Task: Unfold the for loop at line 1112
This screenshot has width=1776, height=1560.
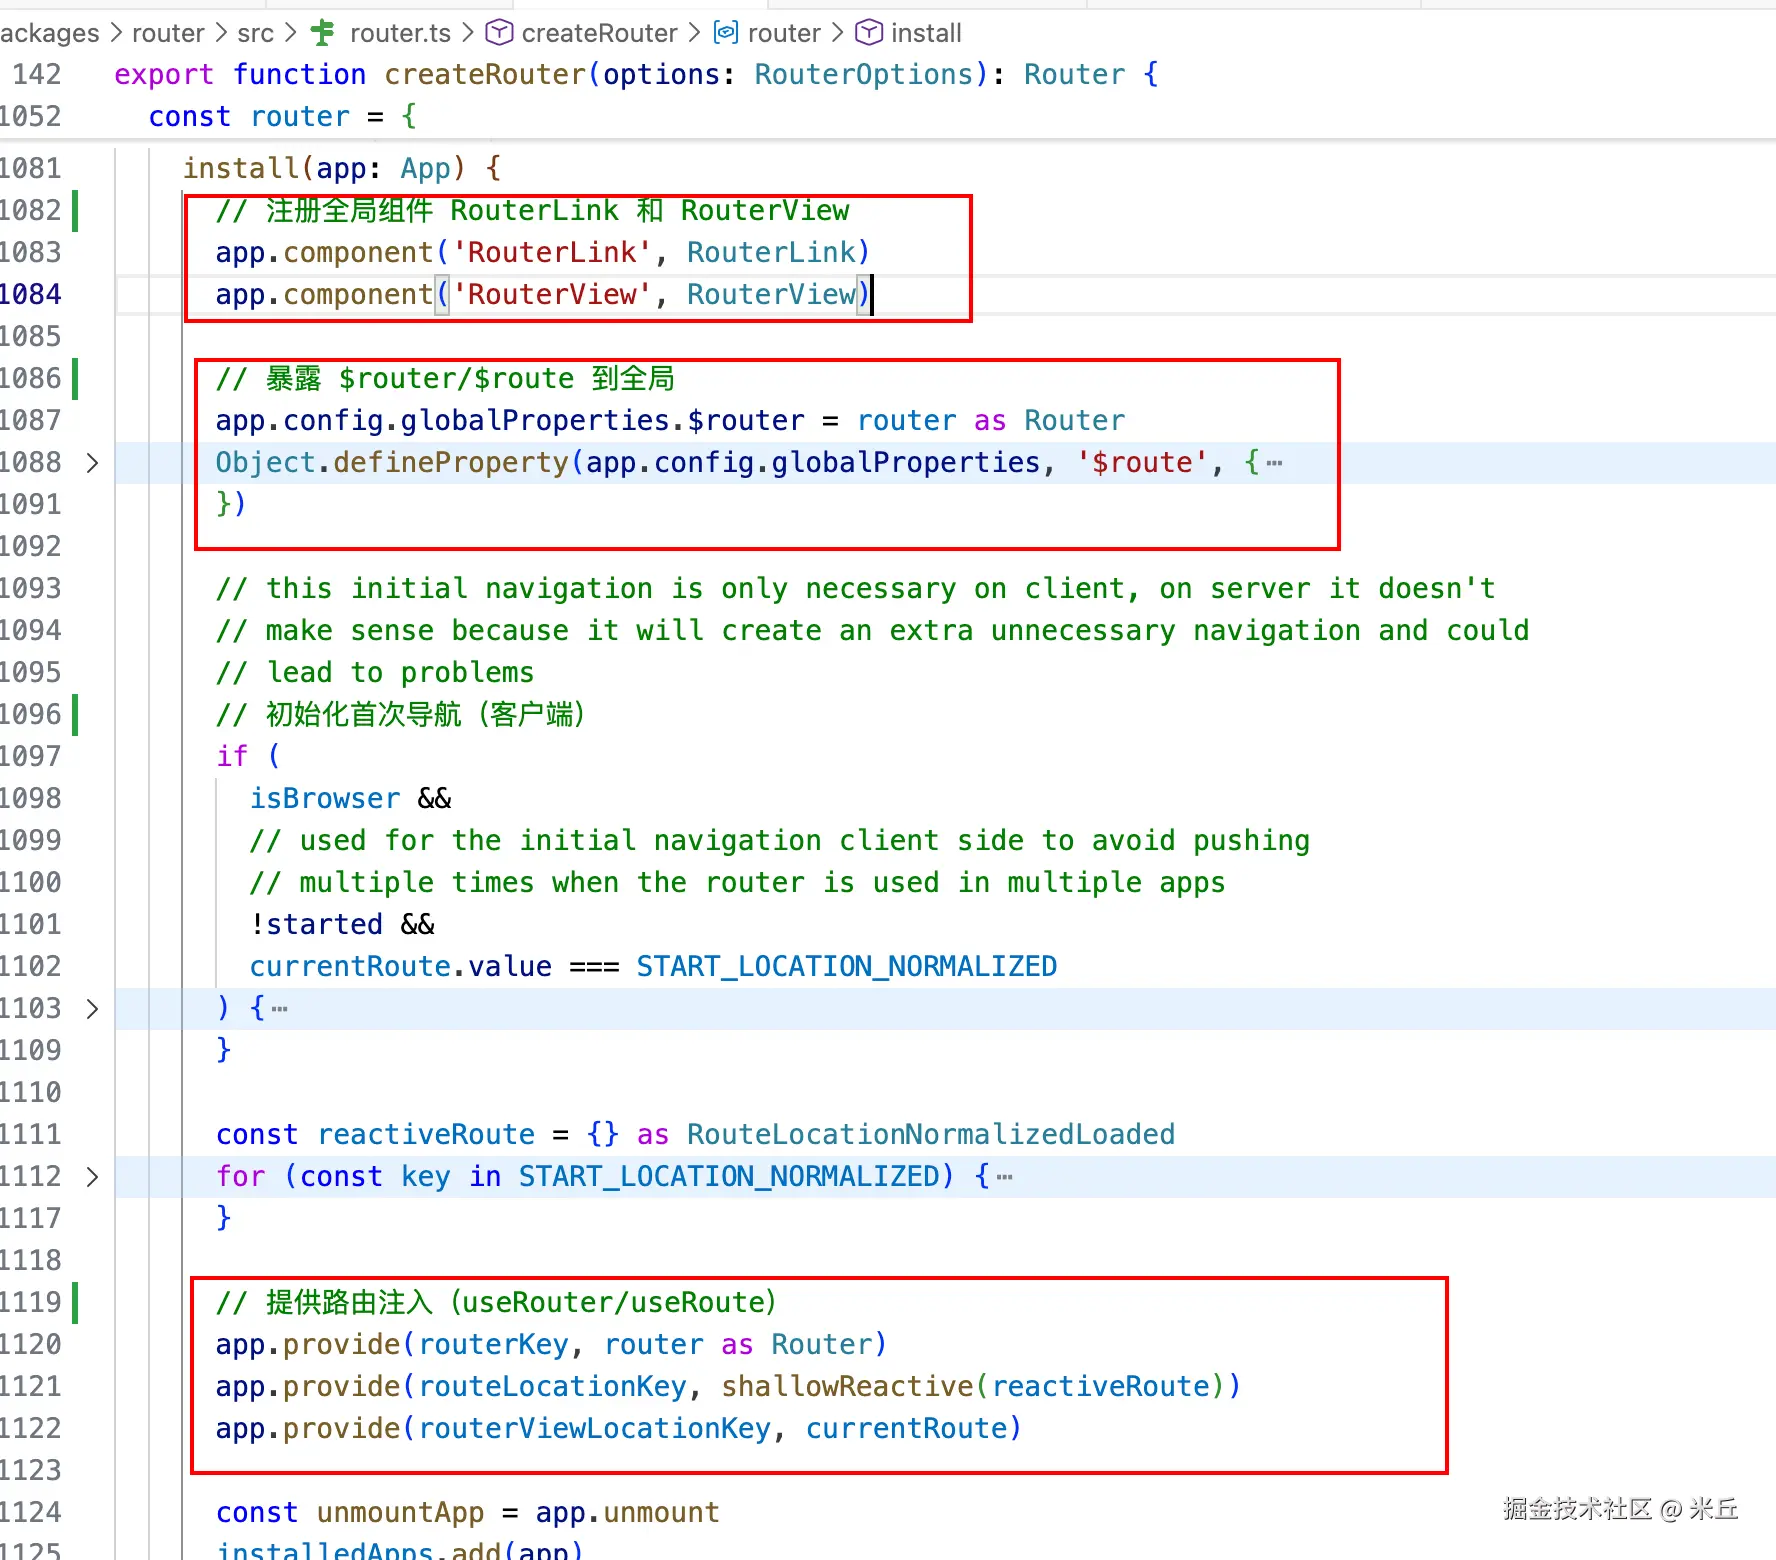Action: (92, 1177)
